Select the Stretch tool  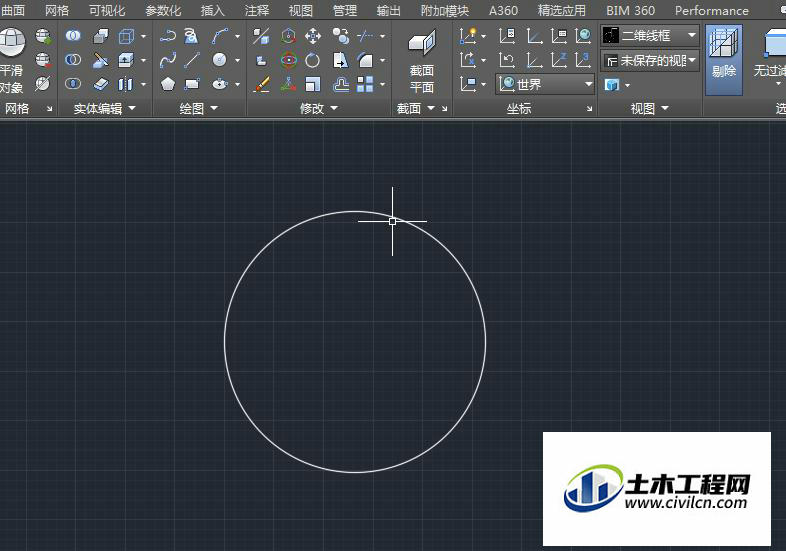tap(340, 60)
